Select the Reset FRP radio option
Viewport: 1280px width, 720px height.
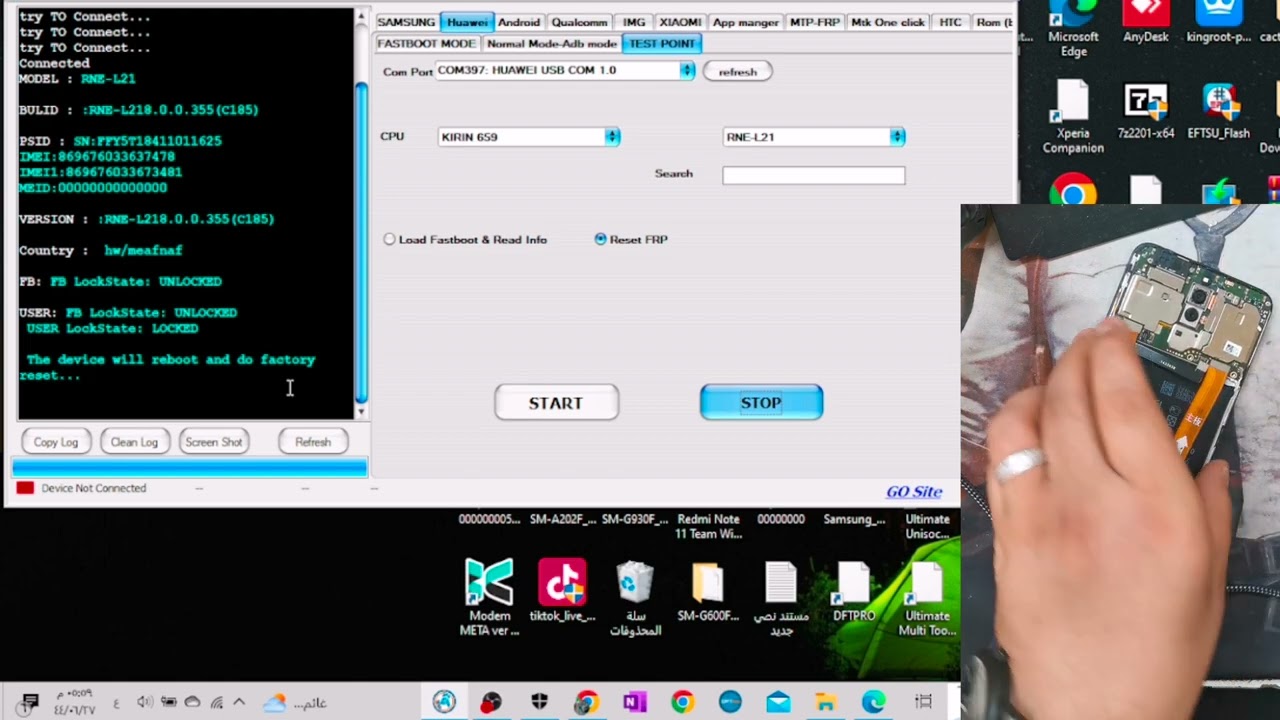click(631, 240)
